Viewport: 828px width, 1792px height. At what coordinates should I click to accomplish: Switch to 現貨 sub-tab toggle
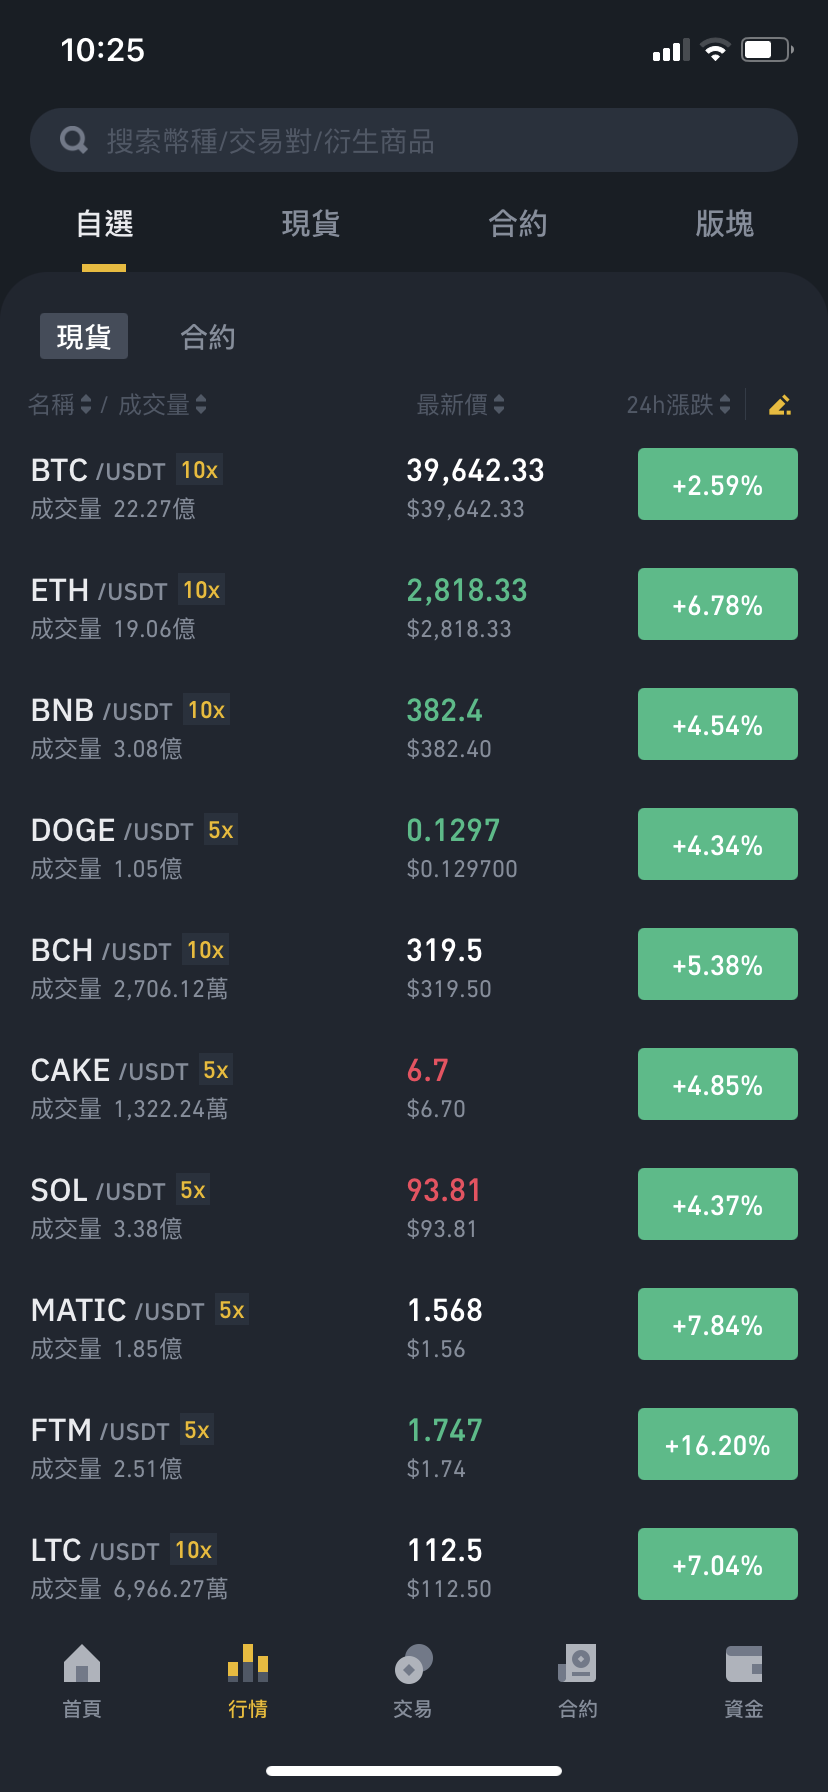tap(84, 336)
